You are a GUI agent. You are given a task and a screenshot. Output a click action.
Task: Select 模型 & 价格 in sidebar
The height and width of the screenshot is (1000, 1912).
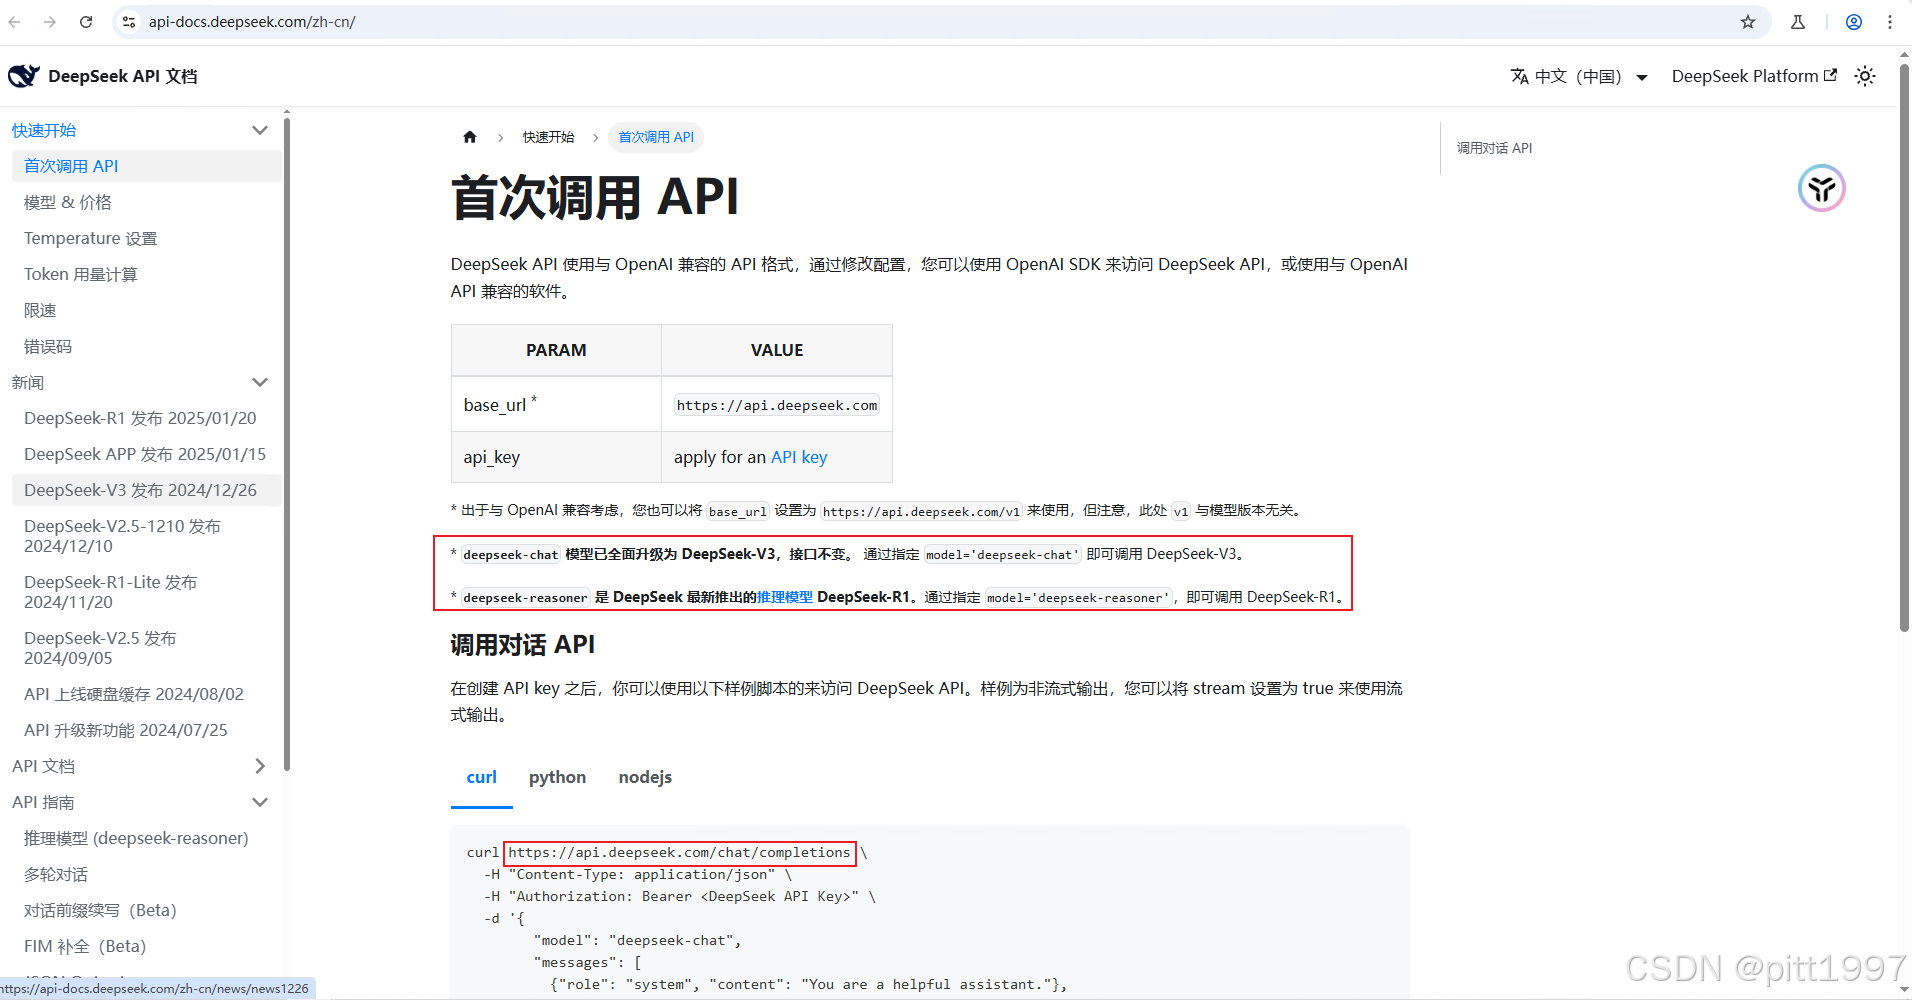pos(68,202)
